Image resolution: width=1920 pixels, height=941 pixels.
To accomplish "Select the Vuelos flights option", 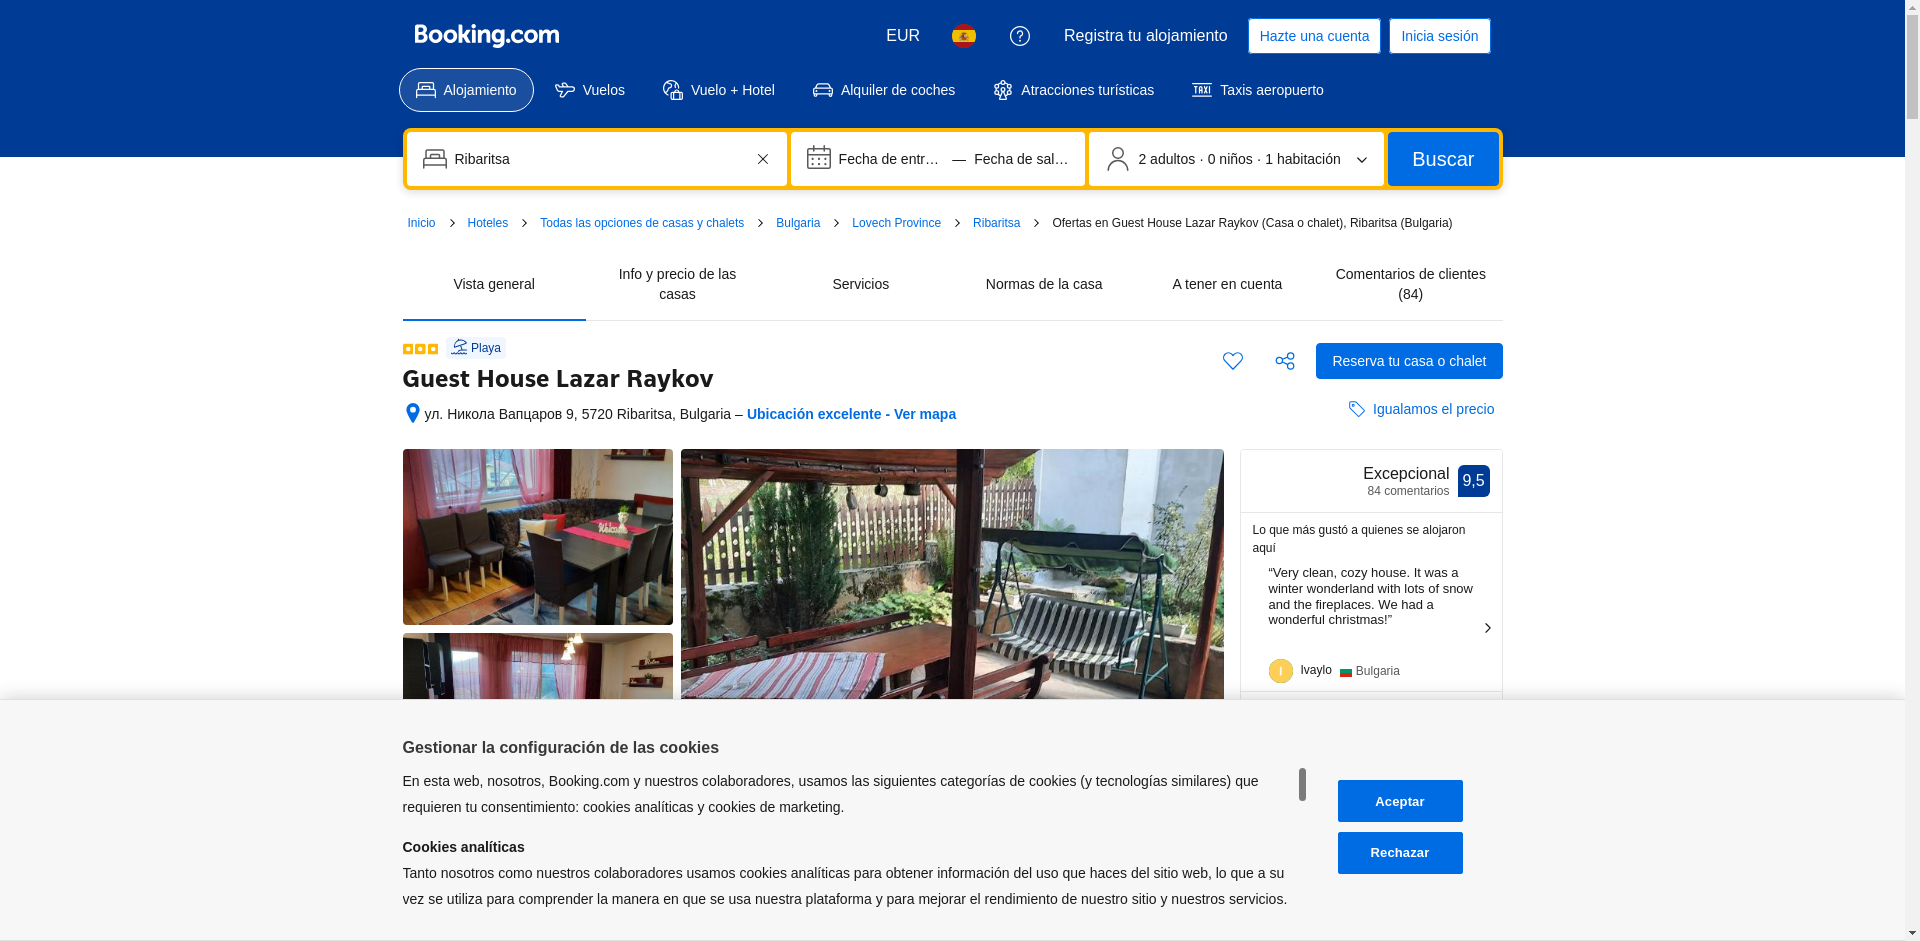I will (590, 90).
